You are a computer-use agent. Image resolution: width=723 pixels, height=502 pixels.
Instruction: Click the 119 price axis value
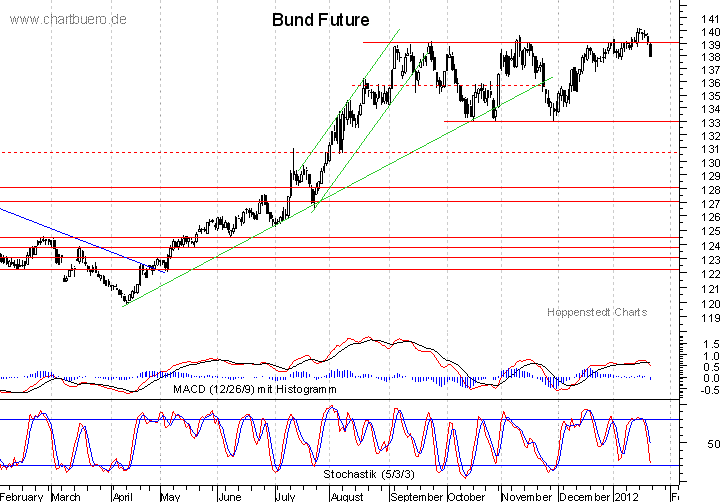(710, 318)
